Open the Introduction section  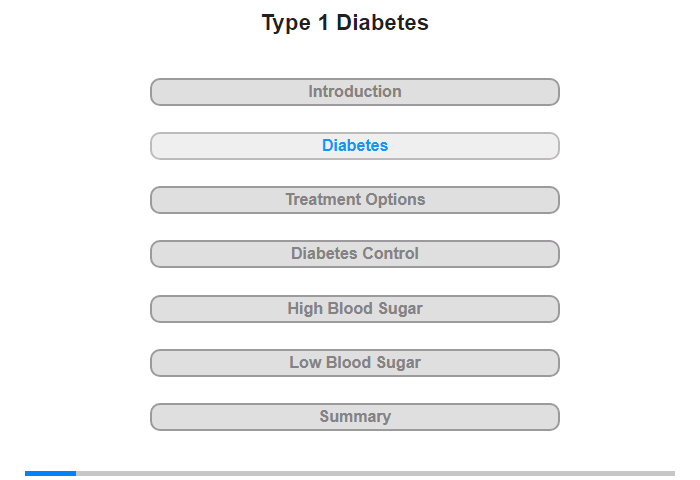[354, 92]
